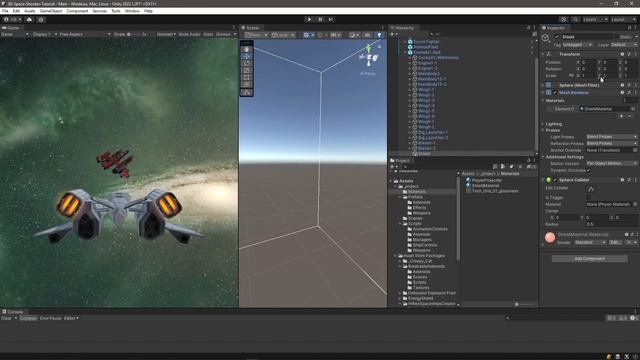Click the Step frame button
The width and height of the screenshot is (640, 360).
click(x=331, y=19)
